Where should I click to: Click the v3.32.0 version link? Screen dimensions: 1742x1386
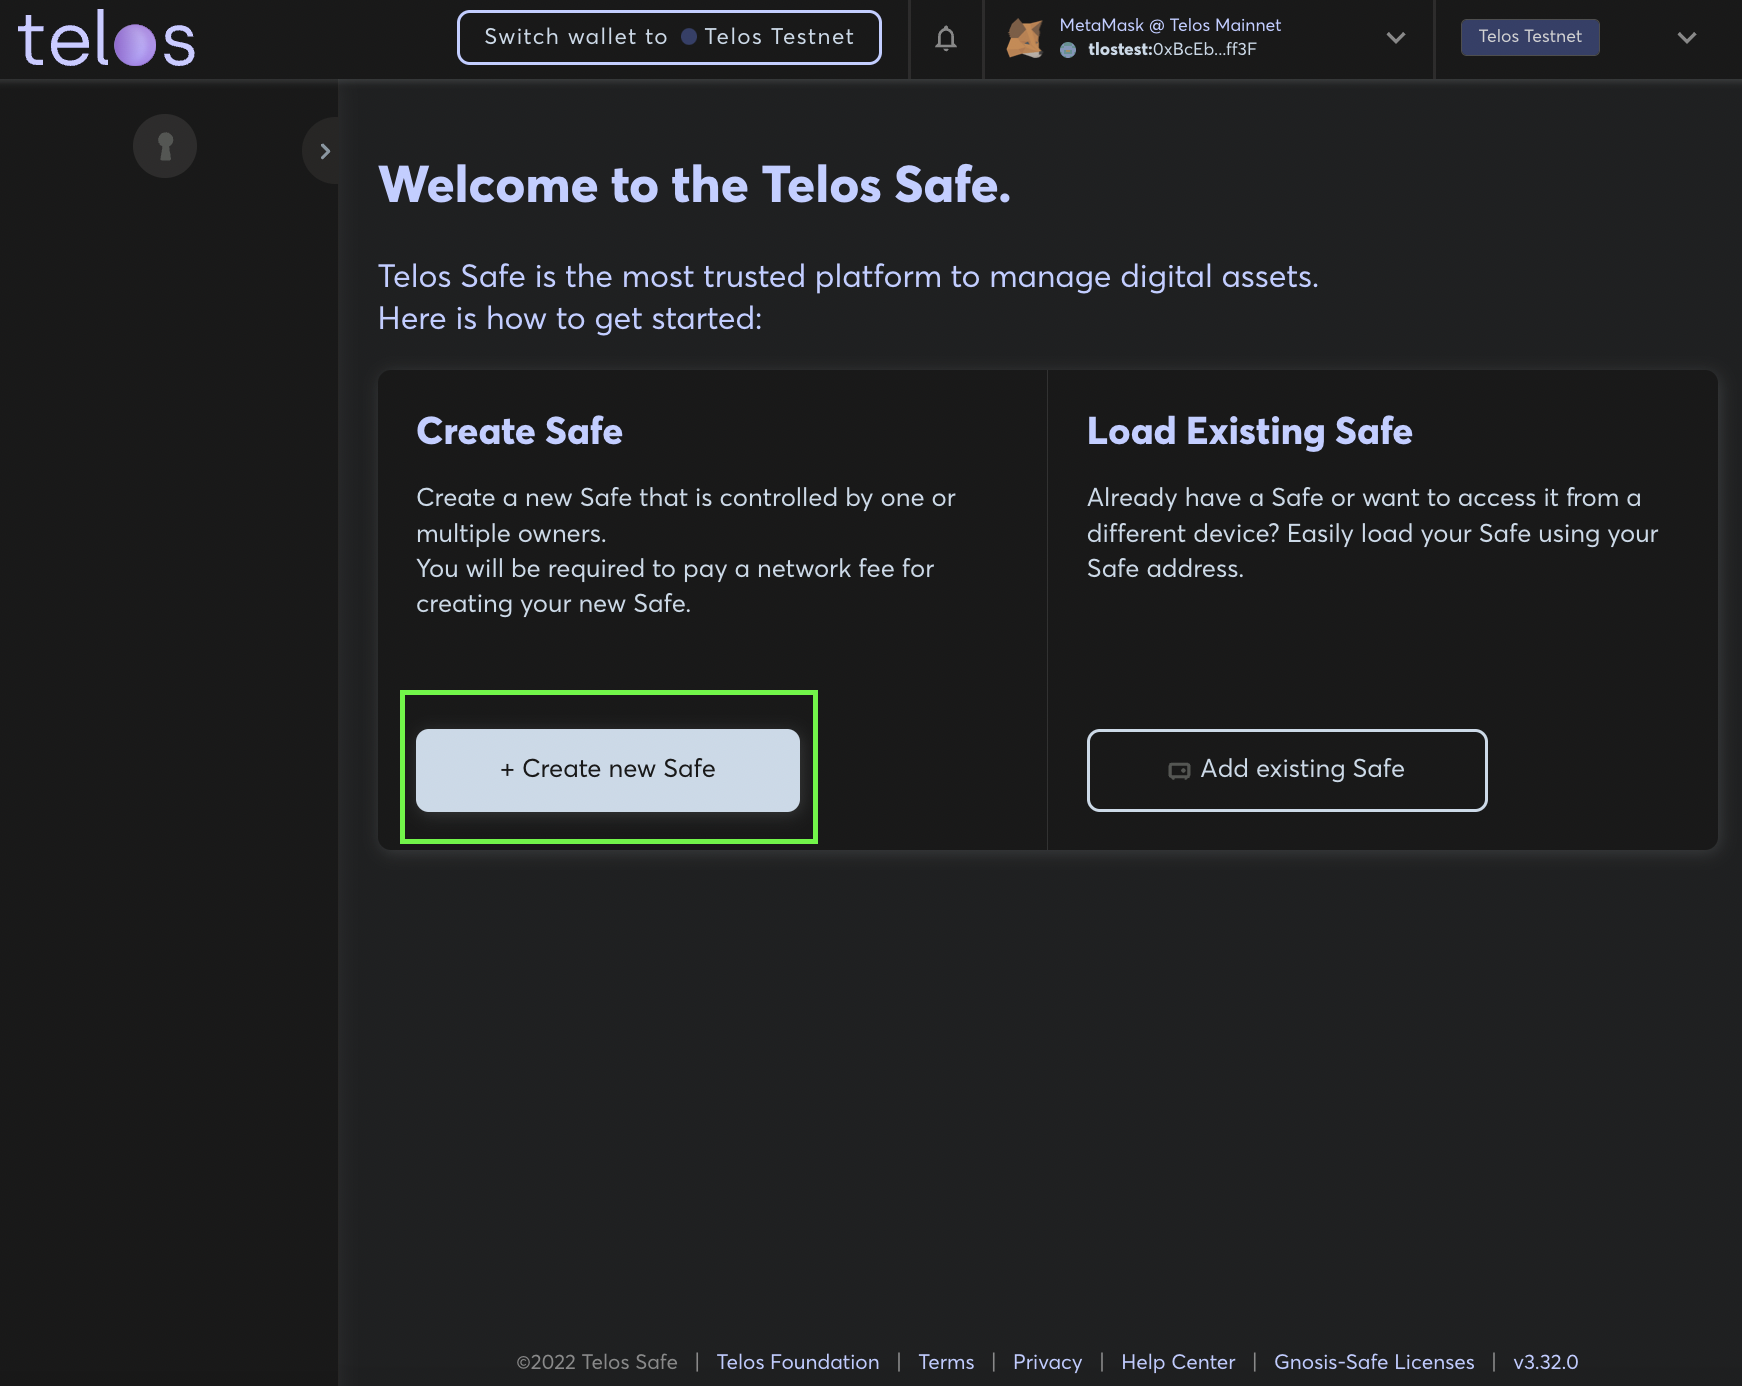(1545, 1362)
